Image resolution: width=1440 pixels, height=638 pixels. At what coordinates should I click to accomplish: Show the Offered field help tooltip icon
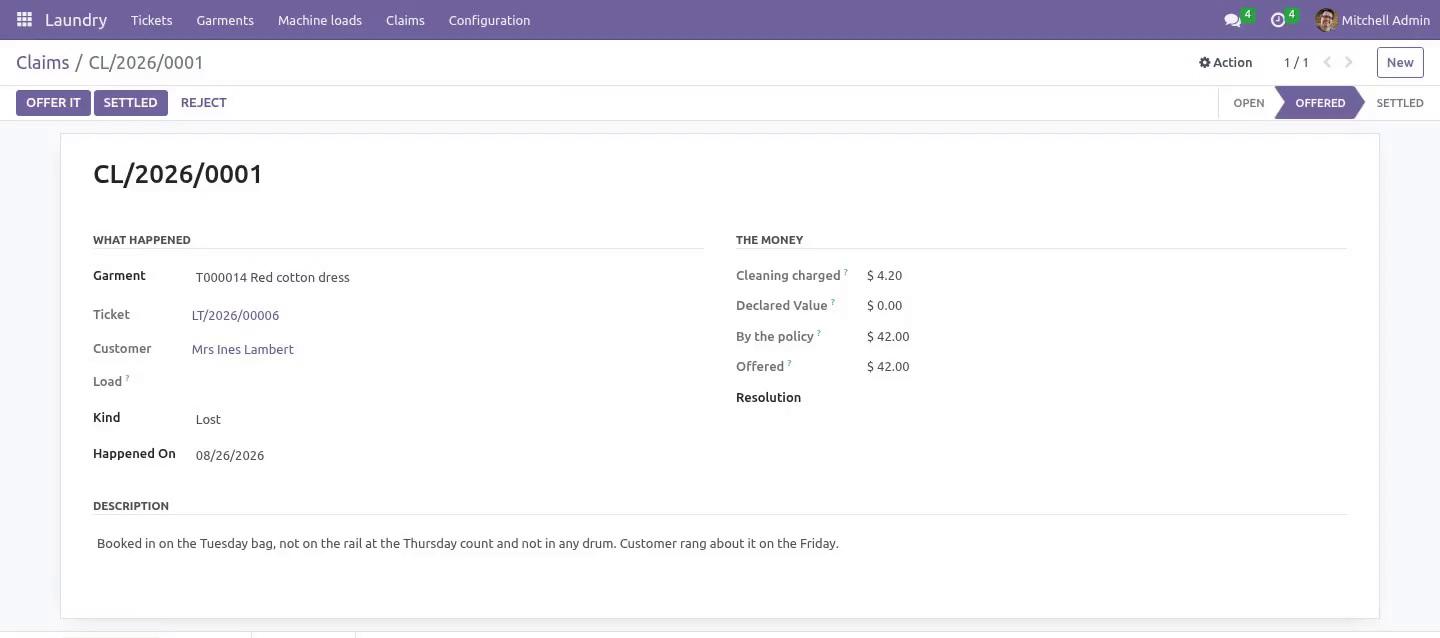tap(789, 363)
